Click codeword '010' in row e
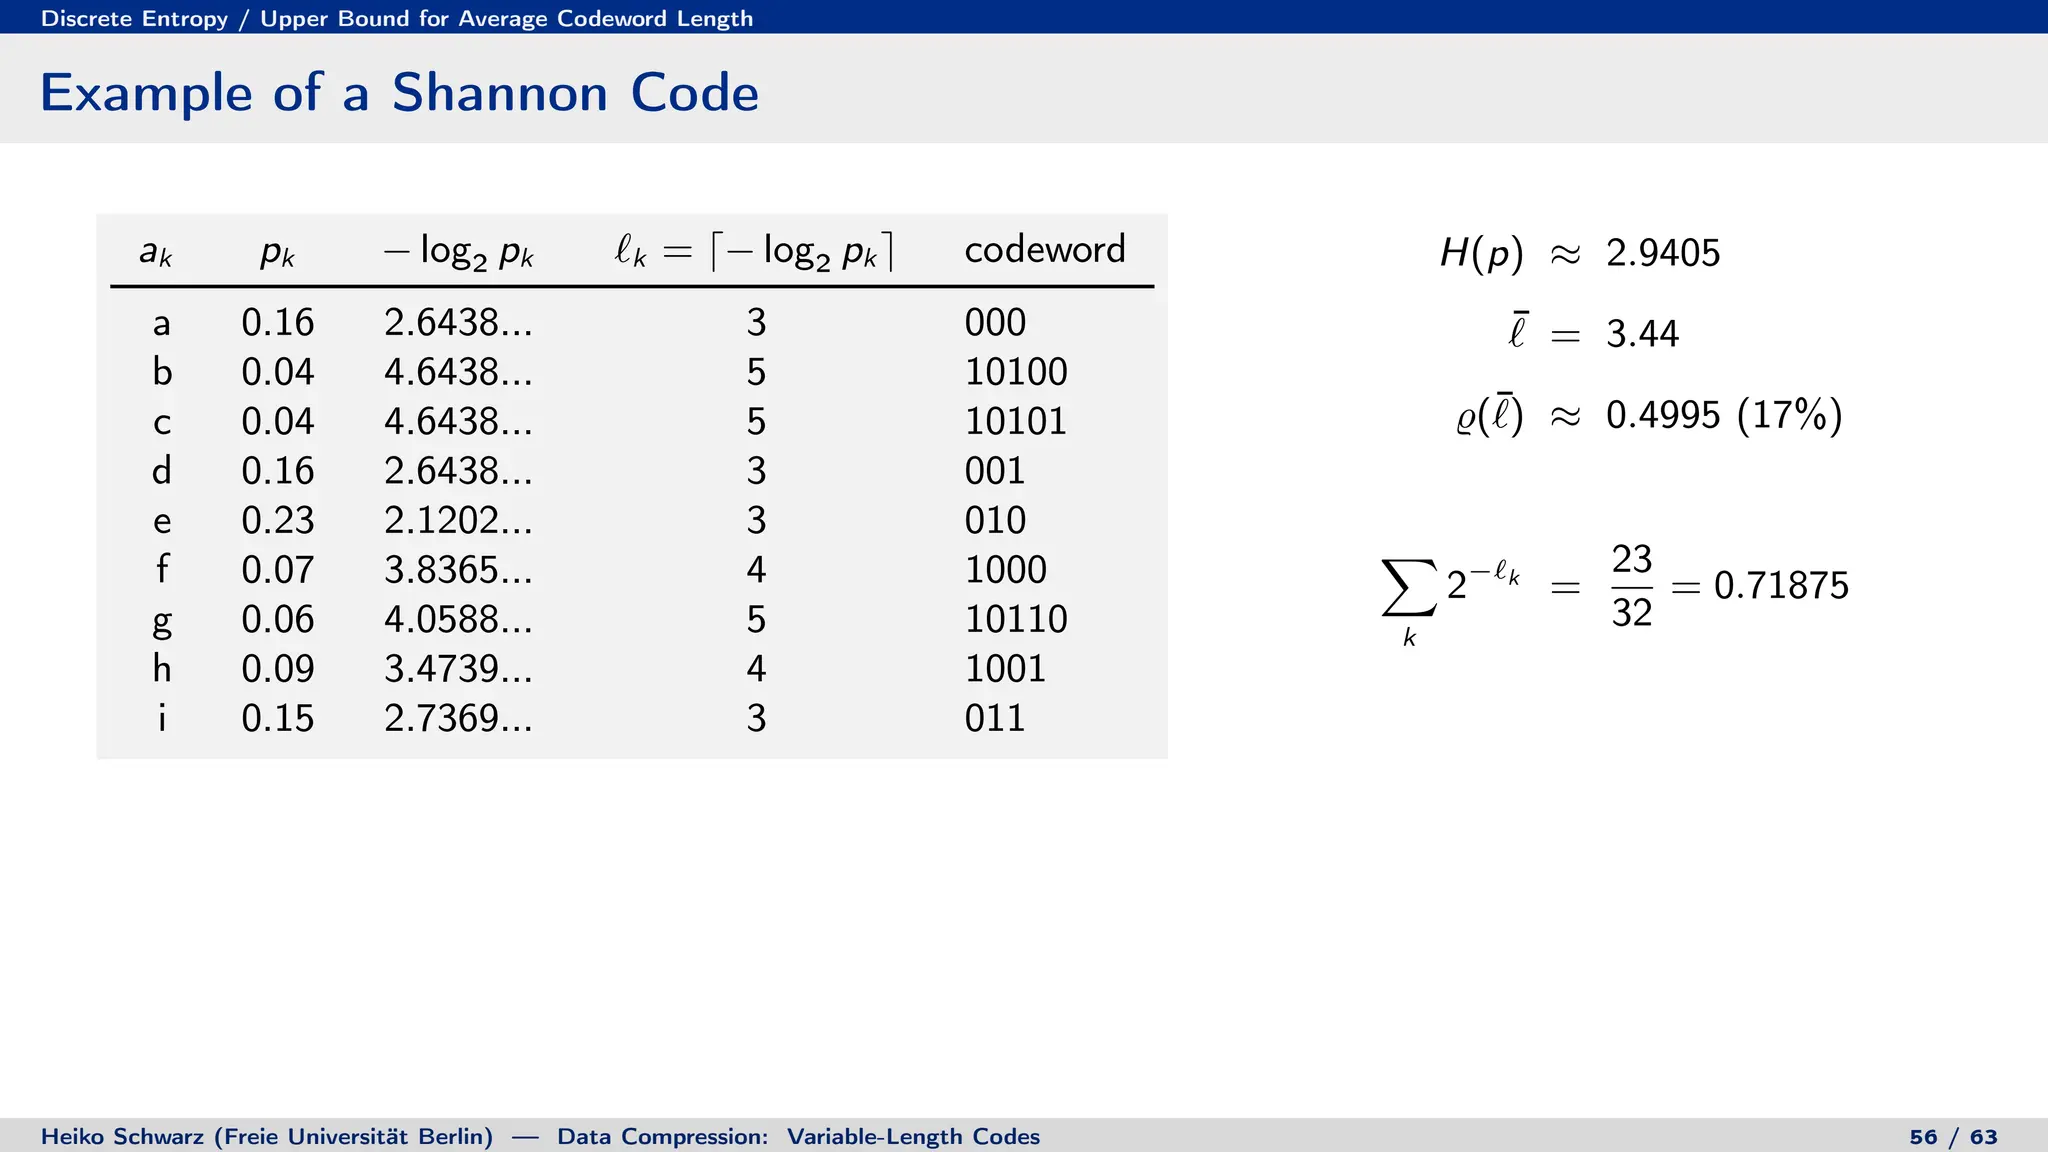Image resolution: width=2048 pixels, height=1152 pixels. [995, 520]
